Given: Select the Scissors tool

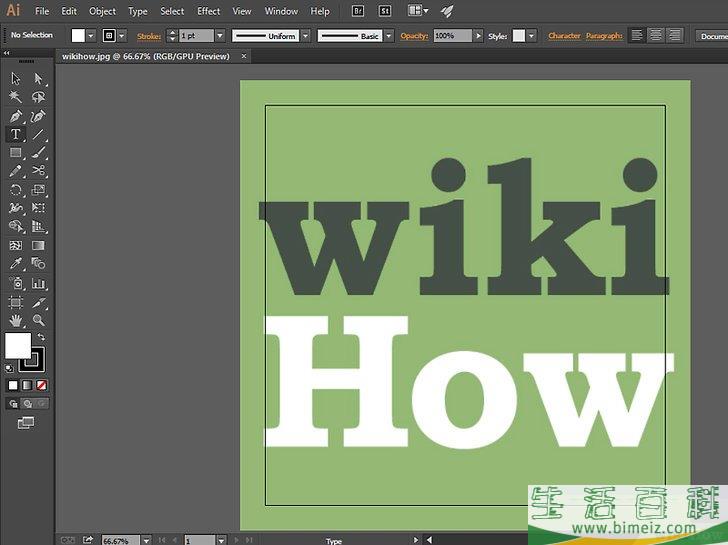Looking at the screenshot, I should pyautogui.click(x=38, y=171).
